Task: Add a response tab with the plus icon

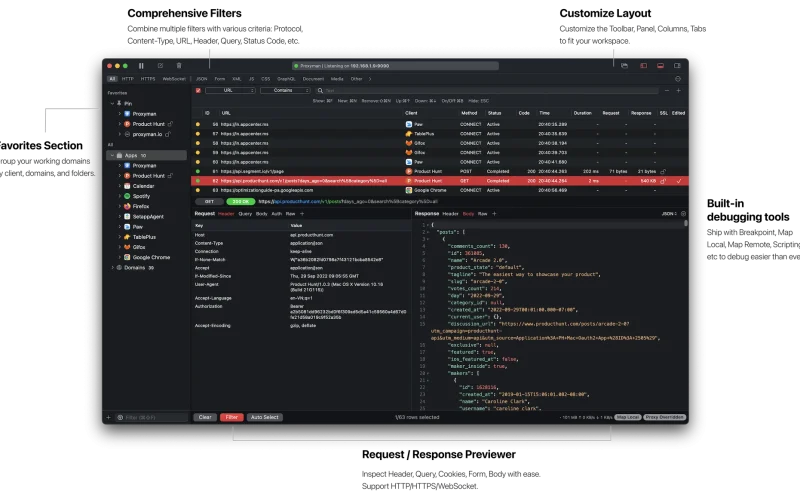Action: pos(494,214)
